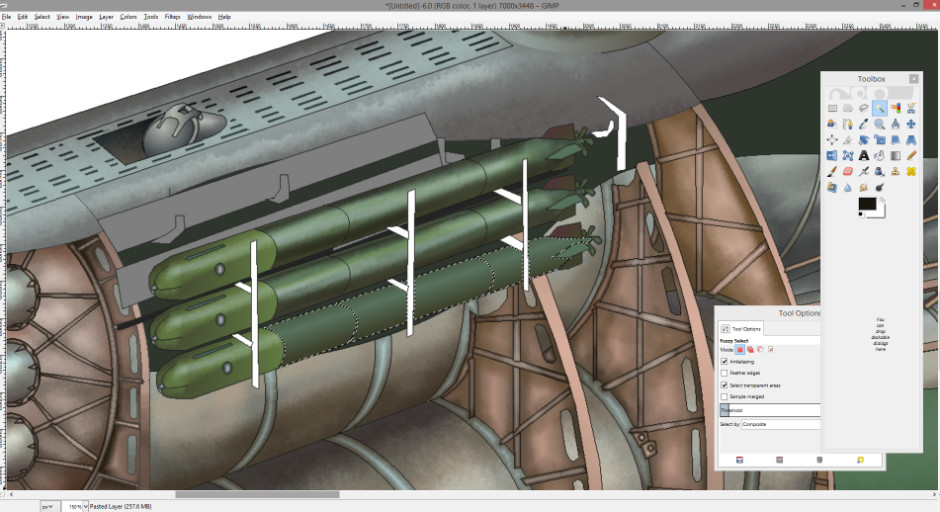Select the Heal tool
The image size is (940, 512).
coord(911,171)
